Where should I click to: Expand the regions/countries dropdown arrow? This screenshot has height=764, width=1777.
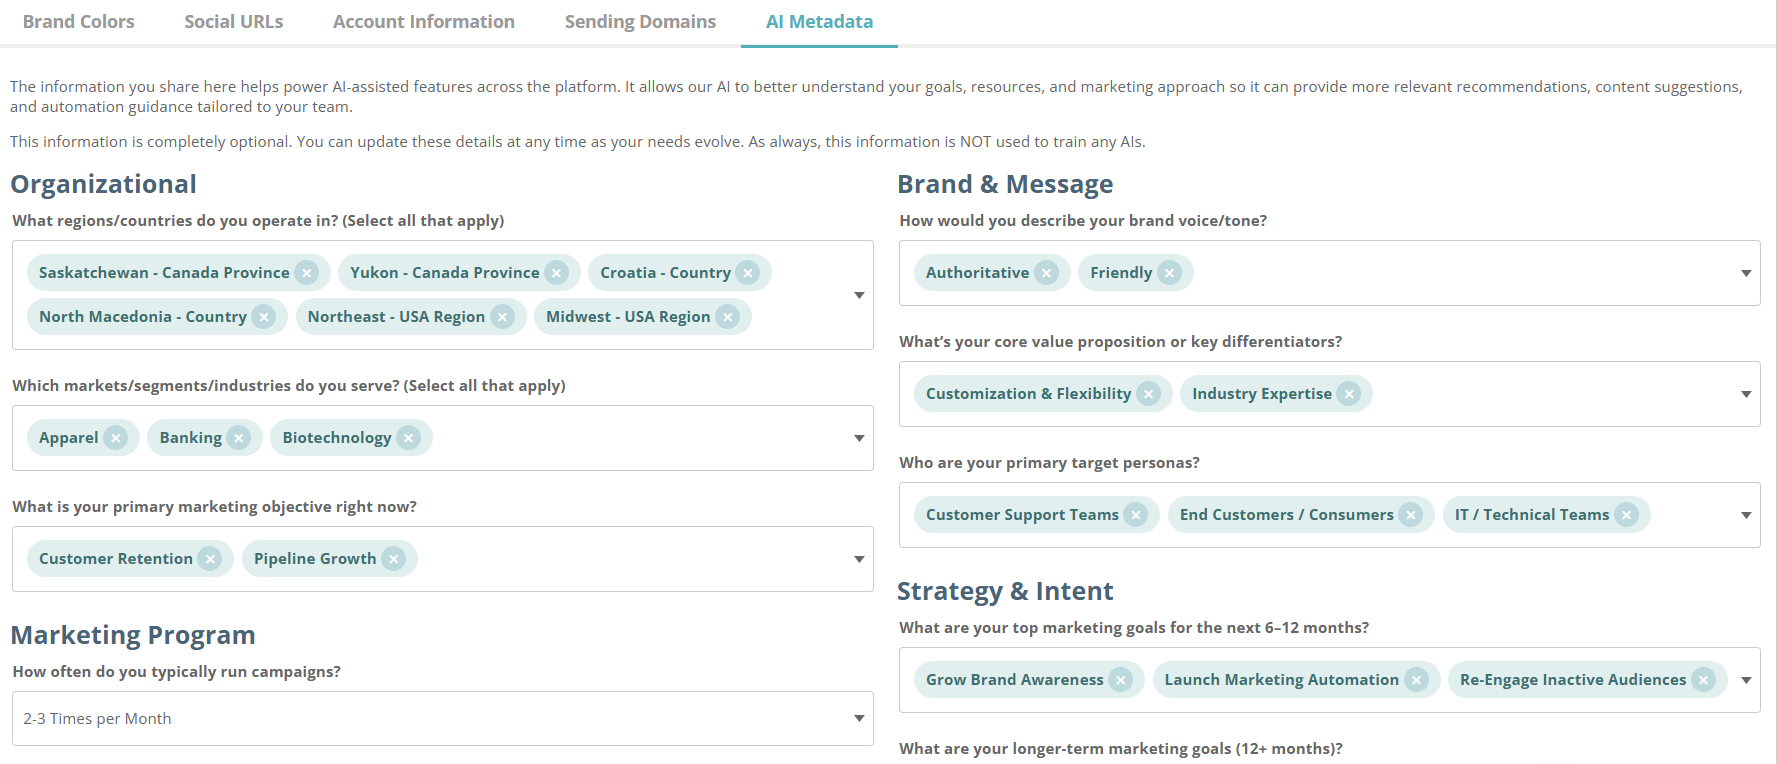pyautogui.click(x=859, y=295)
